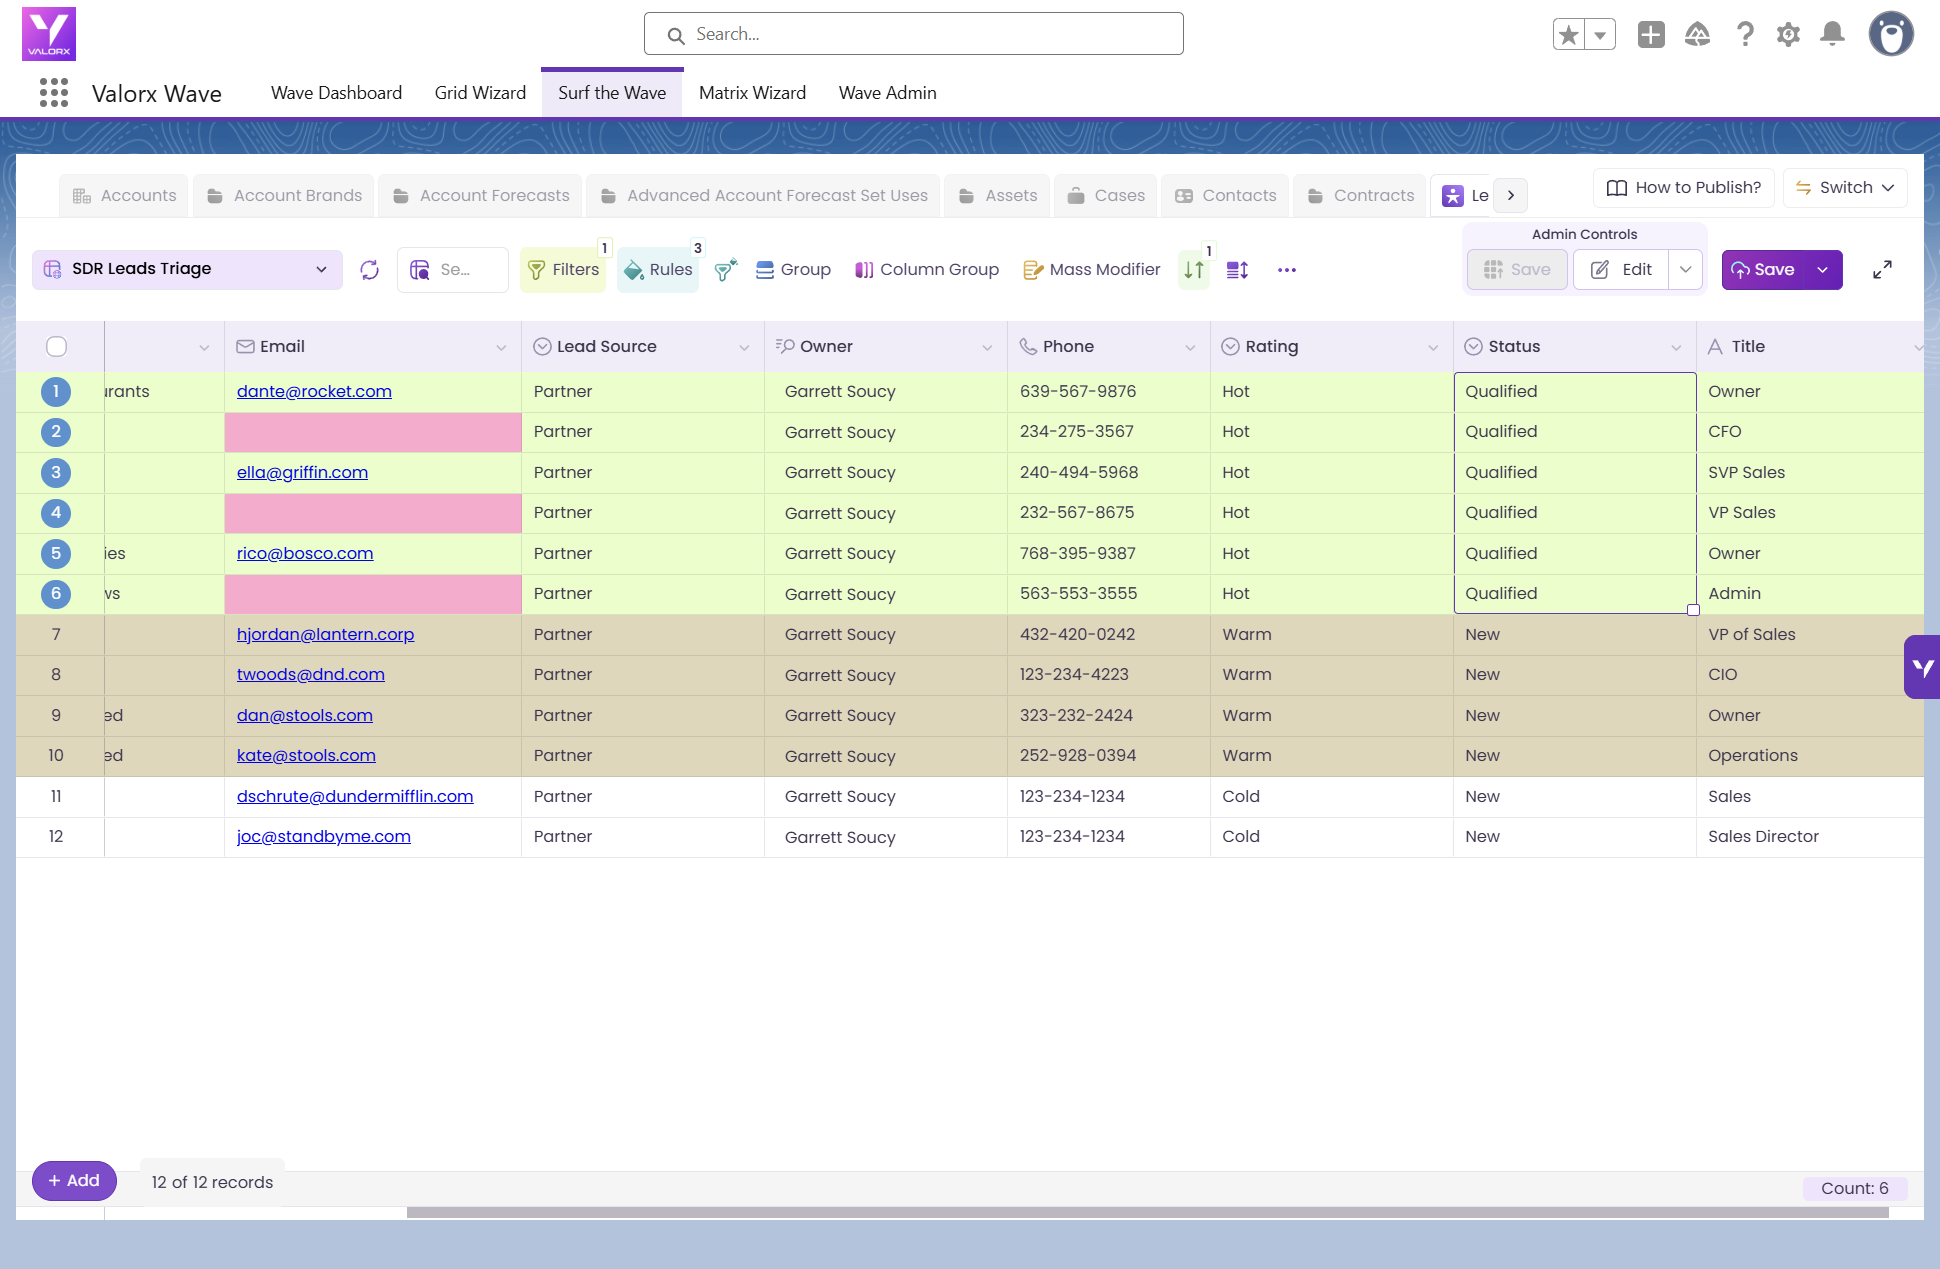This screenshot has height=1269, width=1940.
Task: Select row number 4
Action: (56, 513)
